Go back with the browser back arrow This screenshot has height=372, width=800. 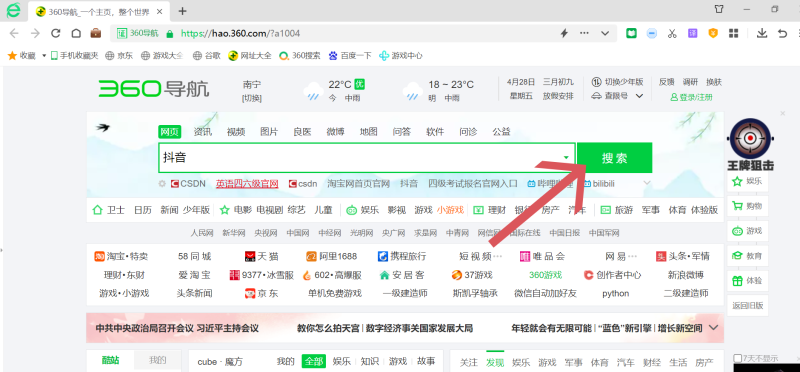(14, 34)
